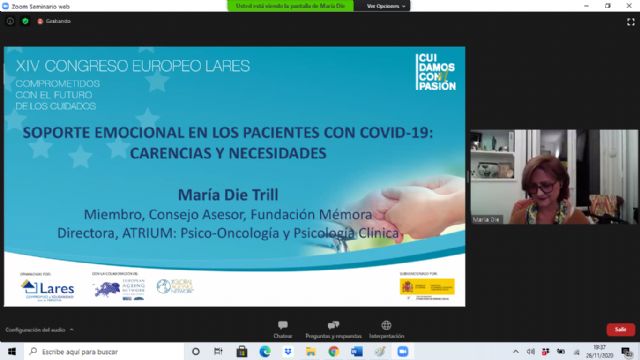The image size is (640, 360).
Task: Click the María Die Trill name on slide
Action: pyautogui.click(x=228, y=195)
